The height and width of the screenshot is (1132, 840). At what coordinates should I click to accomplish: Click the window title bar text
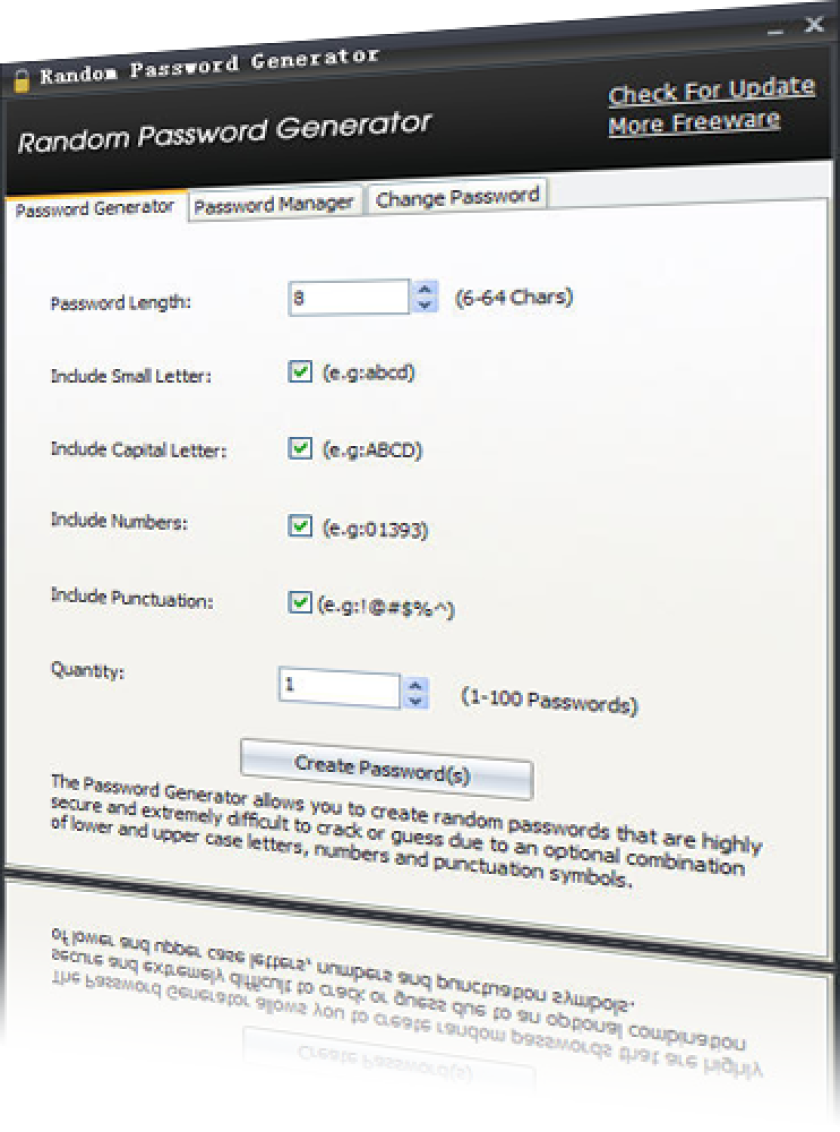pyautogui.click(x=209, y=65)
